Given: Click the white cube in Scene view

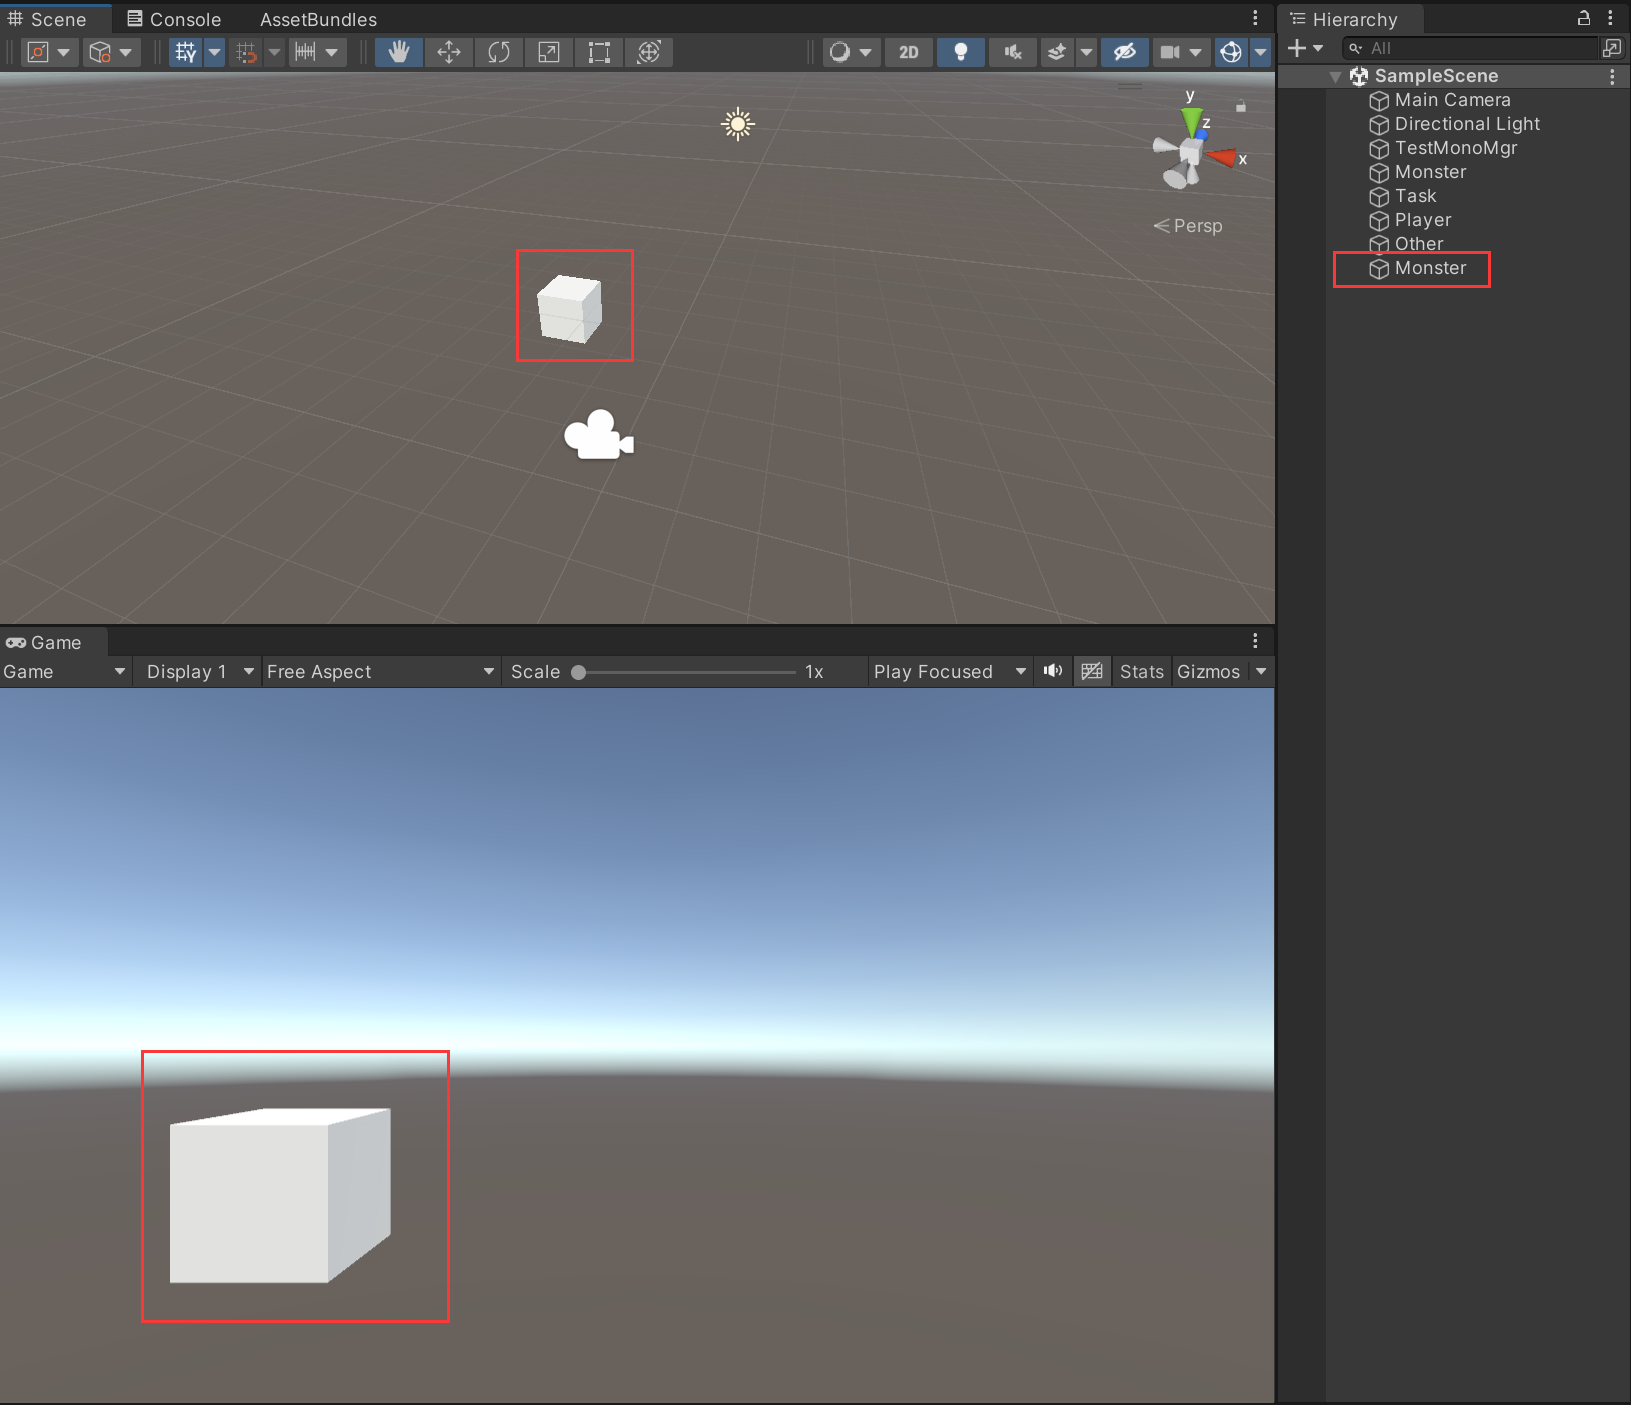Looking at the screenshot, I should (x=569, y=308).
